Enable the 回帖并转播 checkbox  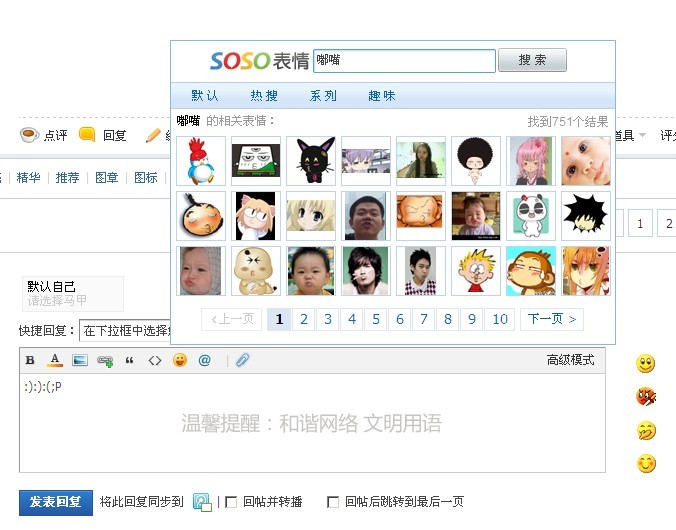(231, 502)
